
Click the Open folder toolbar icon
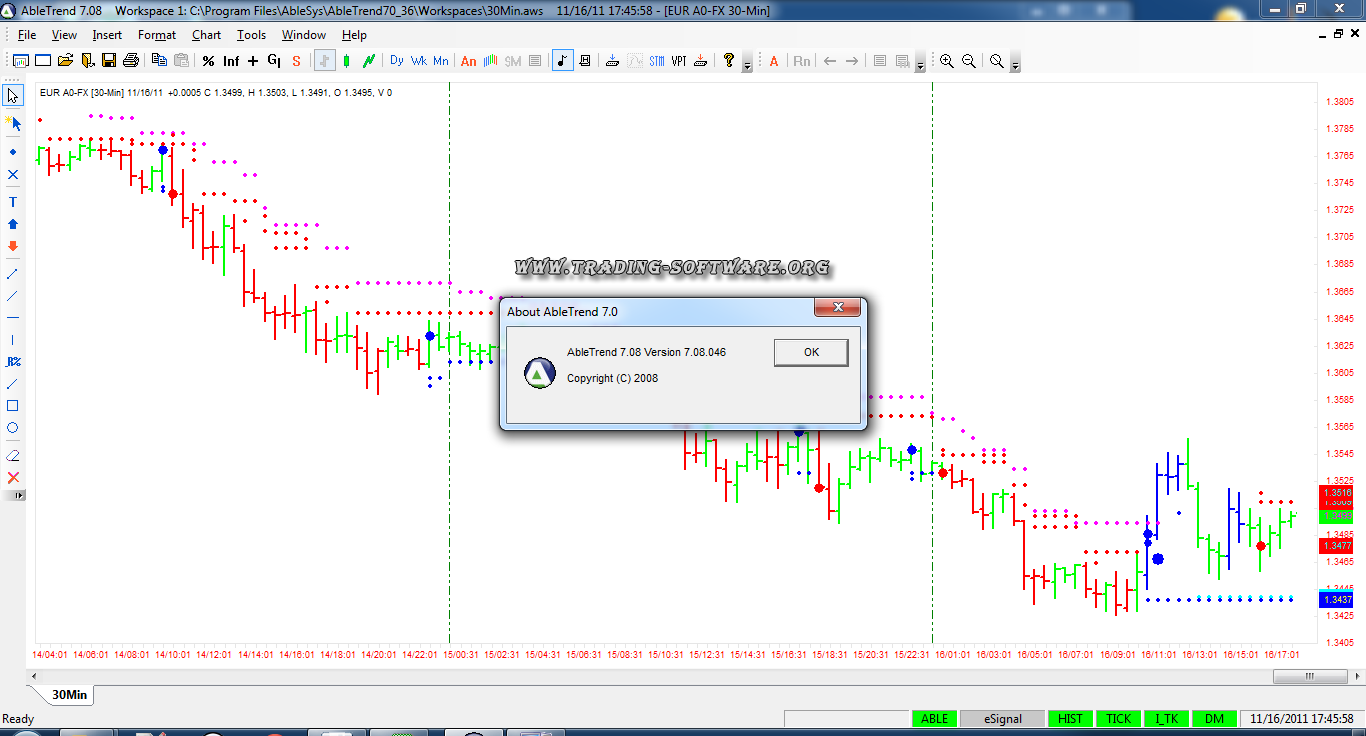tap(65, 61)
